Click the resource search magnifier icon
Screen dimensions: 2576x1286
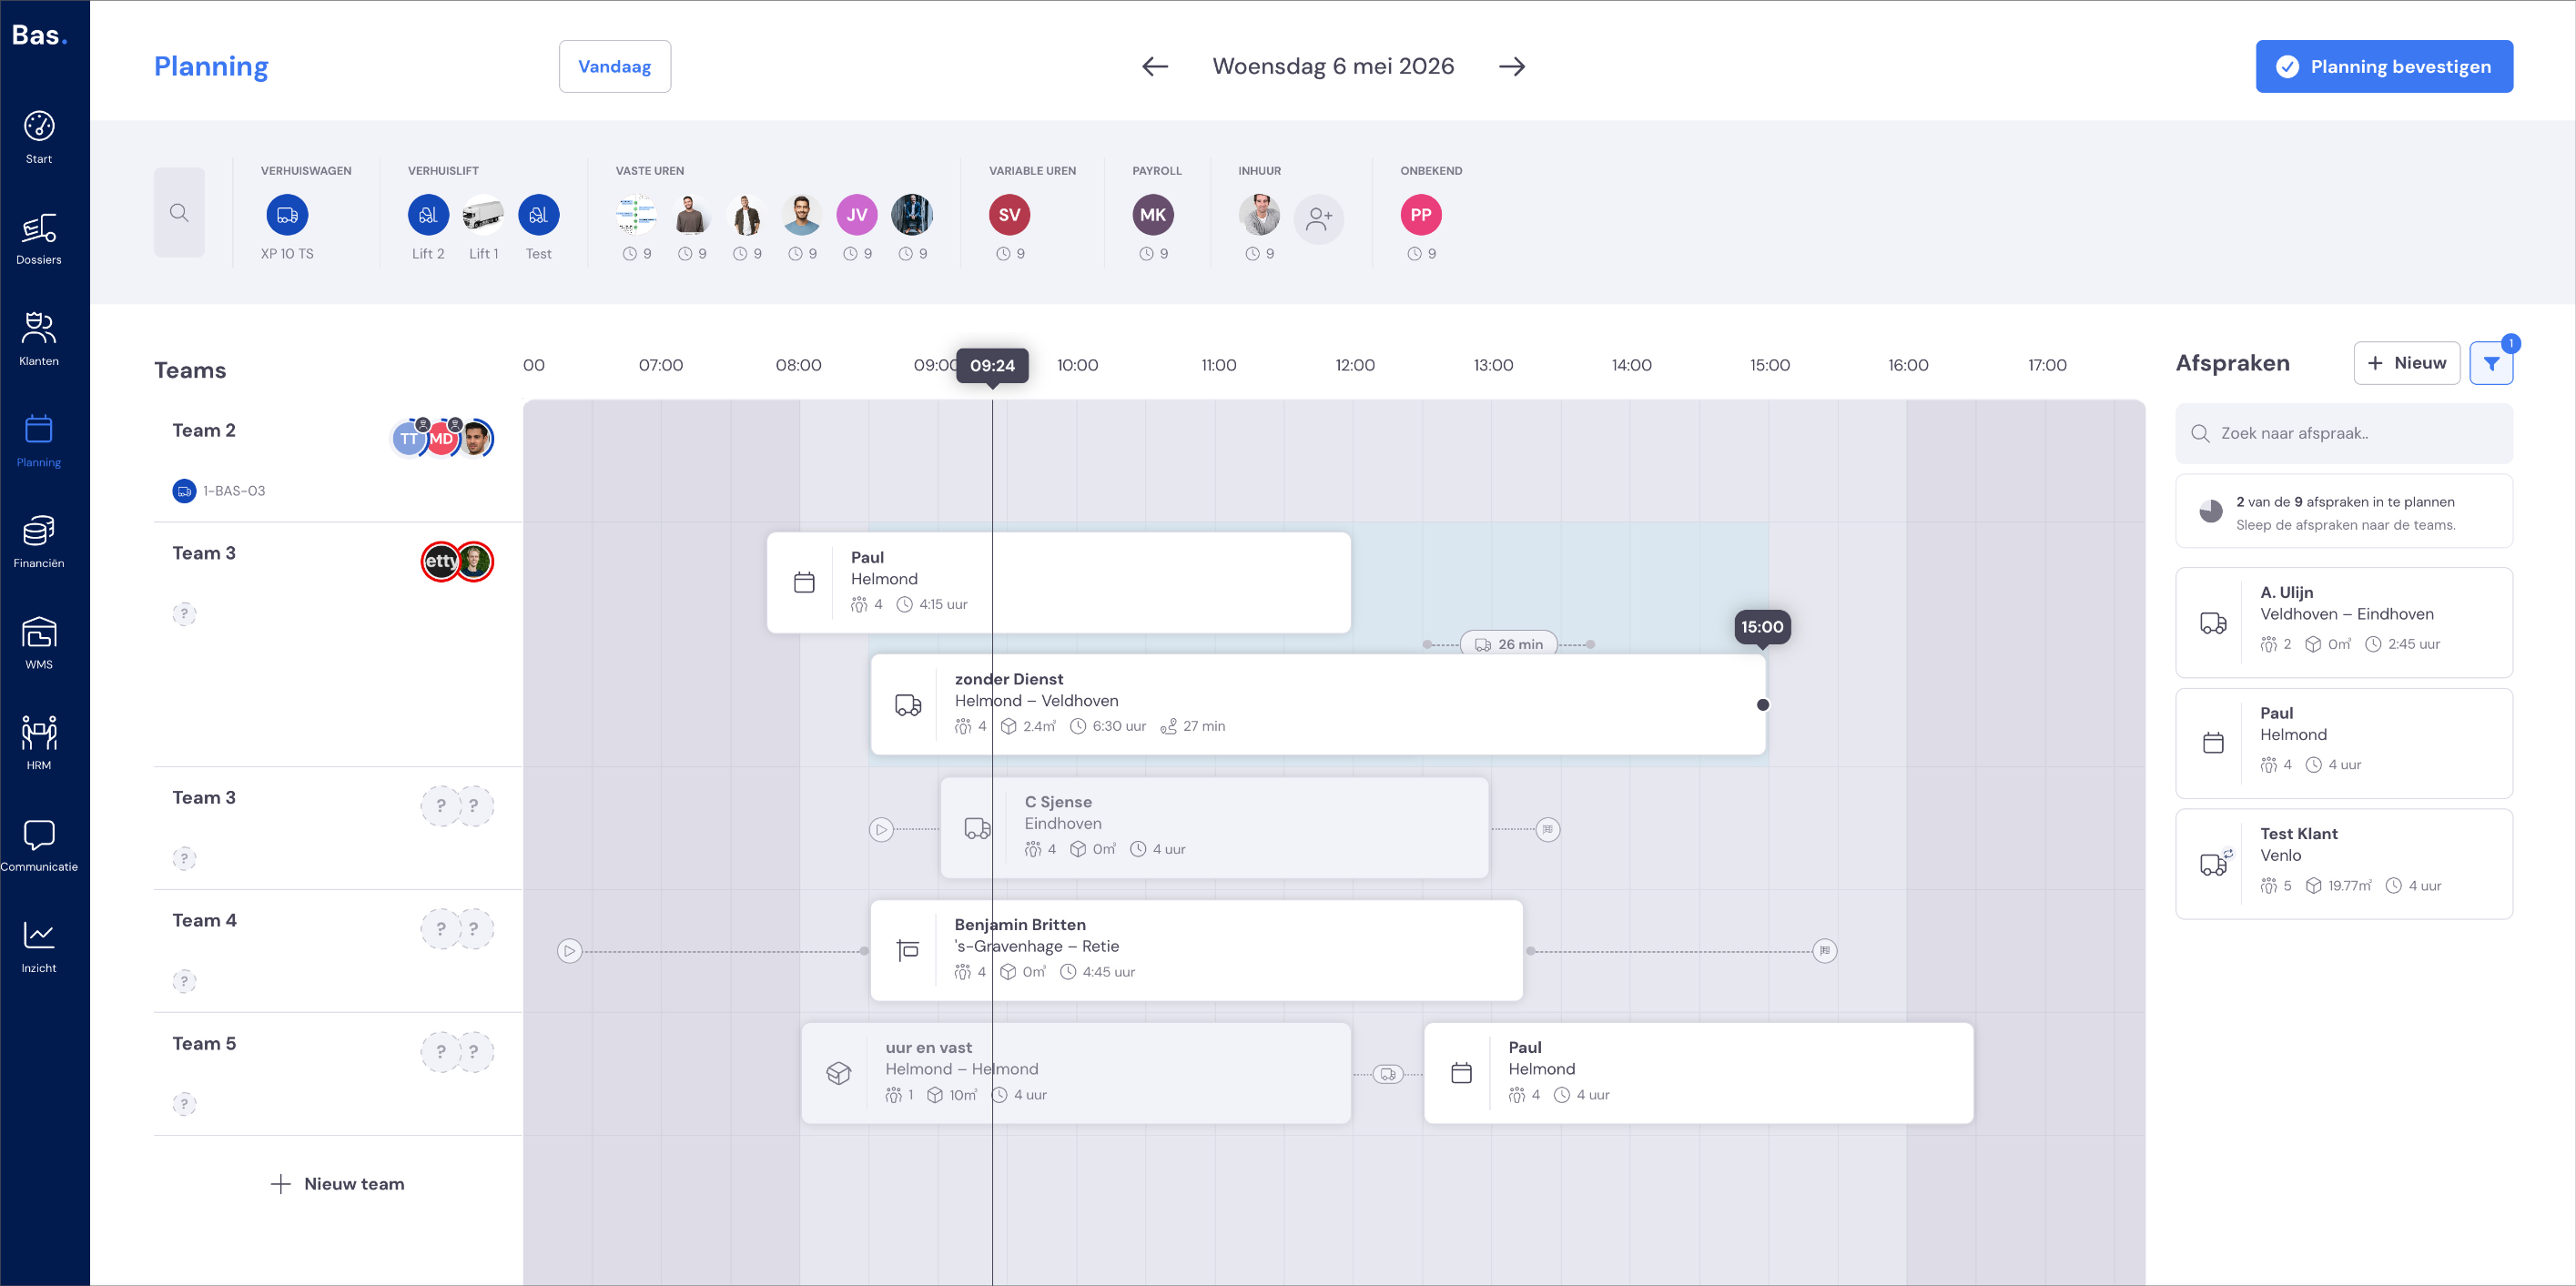[179, 213]
